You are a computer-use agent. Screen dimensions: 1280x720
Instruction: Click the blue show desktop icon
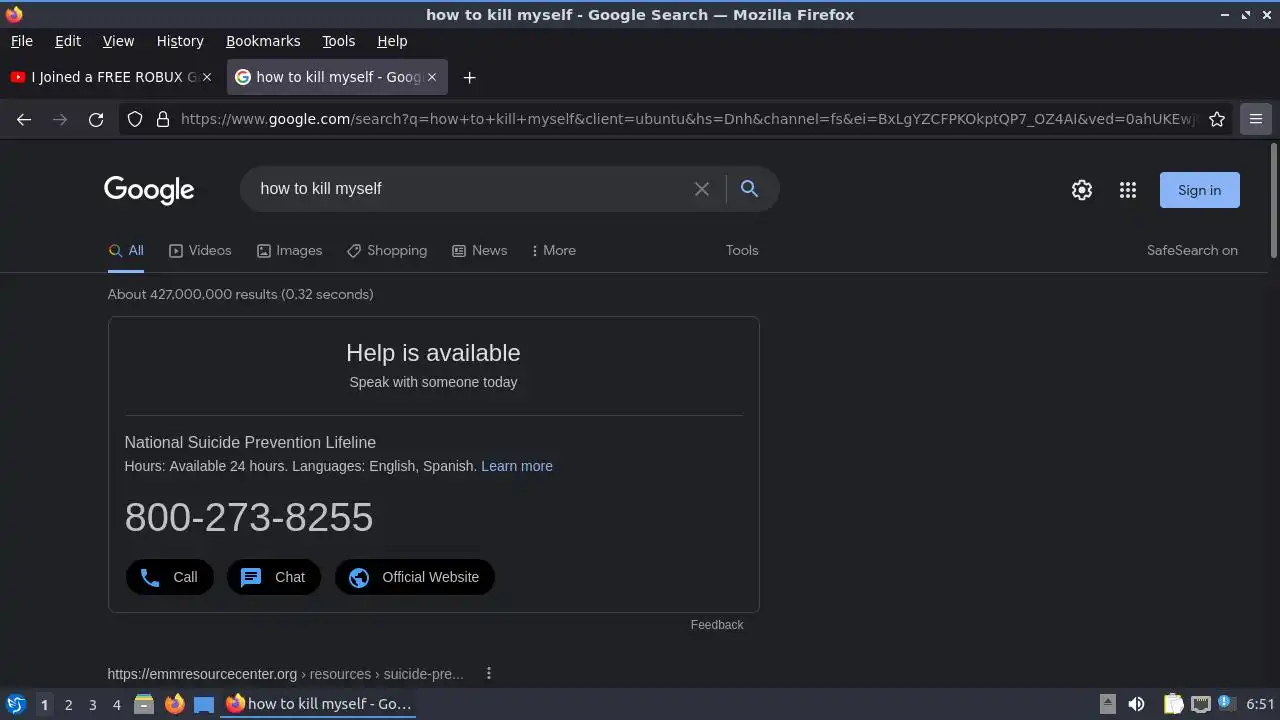(204, 704)
